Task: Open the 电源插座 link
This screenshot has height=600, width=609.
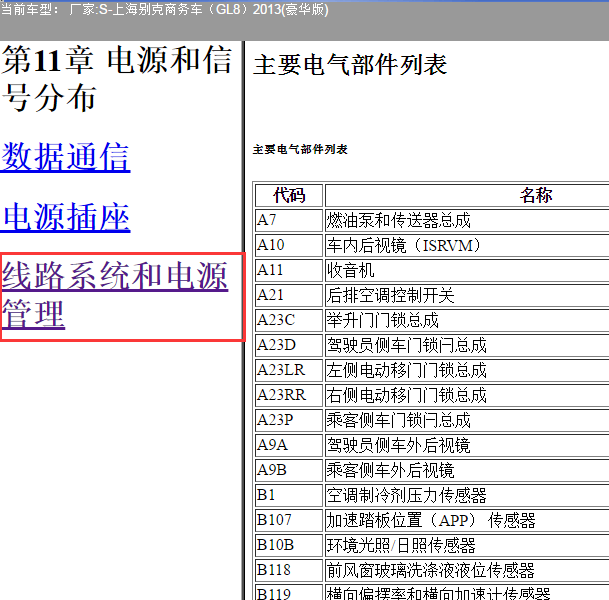Action: 65,217
